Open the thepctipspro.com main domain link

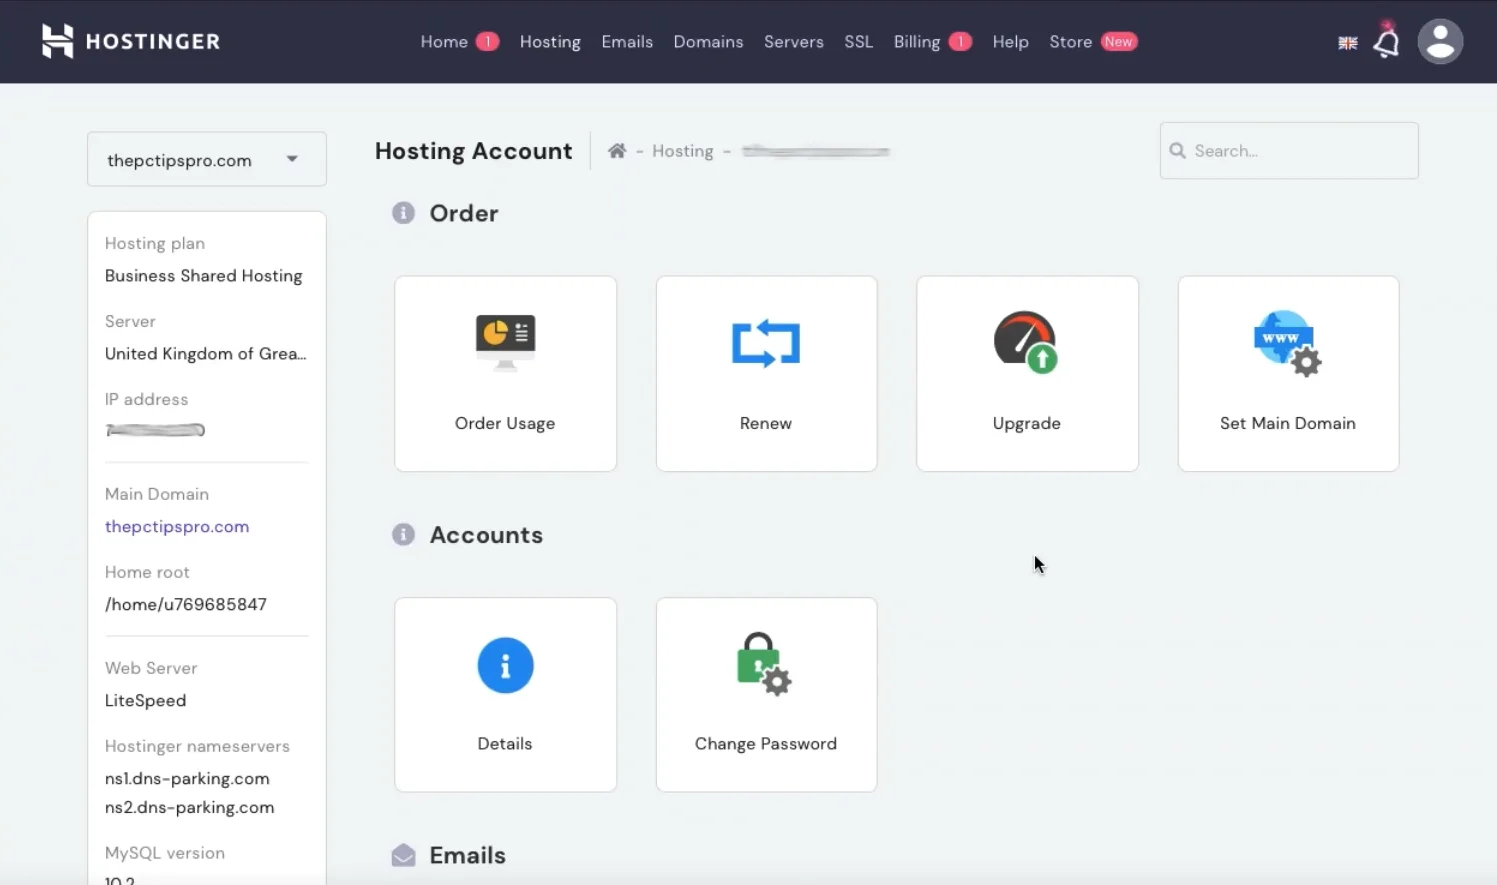point(177,526)
